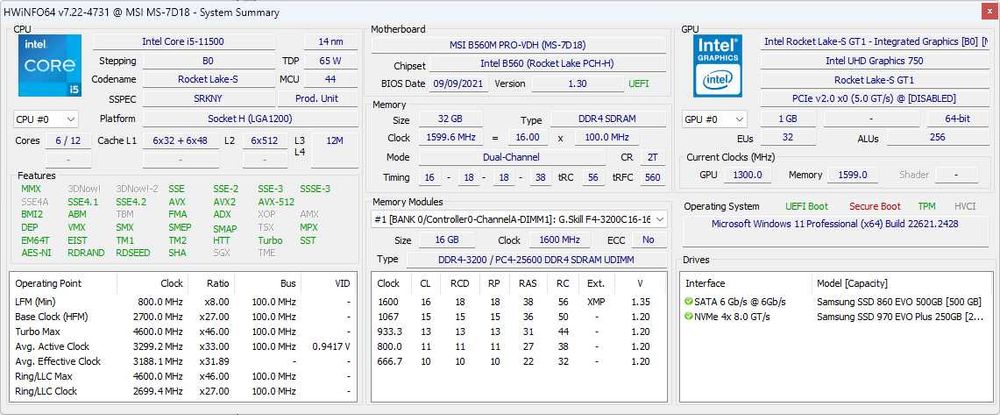Click the BIOS date 09/09/2021 field
1000x415 pixels.
459,84
